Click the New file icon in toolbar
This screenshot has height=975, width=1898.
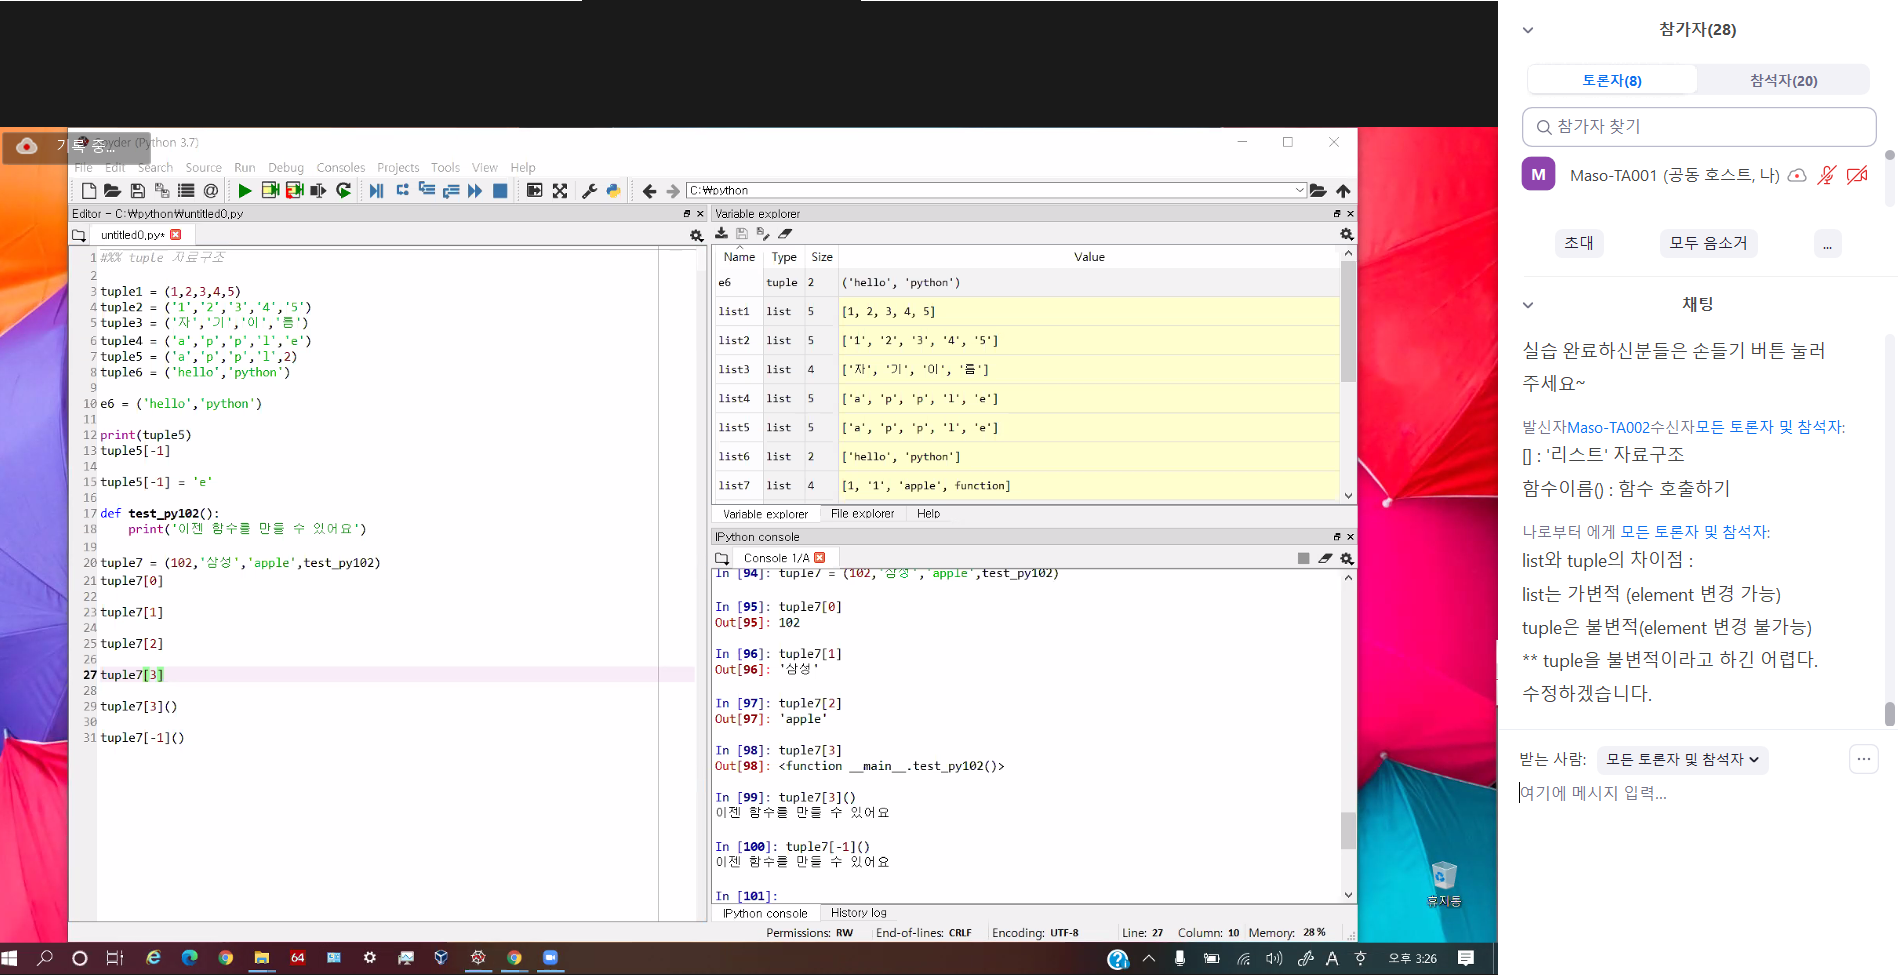89,191
